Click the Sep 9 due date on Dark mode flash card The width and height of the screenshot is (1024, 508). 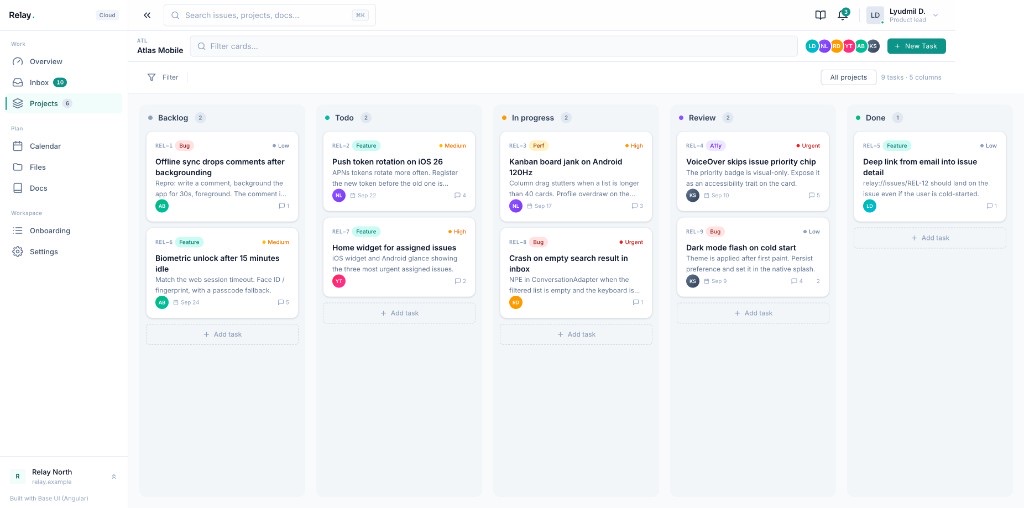coord(715,281)
